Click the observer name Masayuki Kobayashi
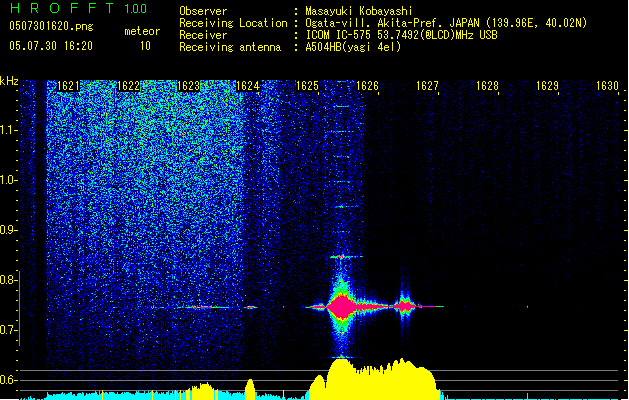 point(359,11)
